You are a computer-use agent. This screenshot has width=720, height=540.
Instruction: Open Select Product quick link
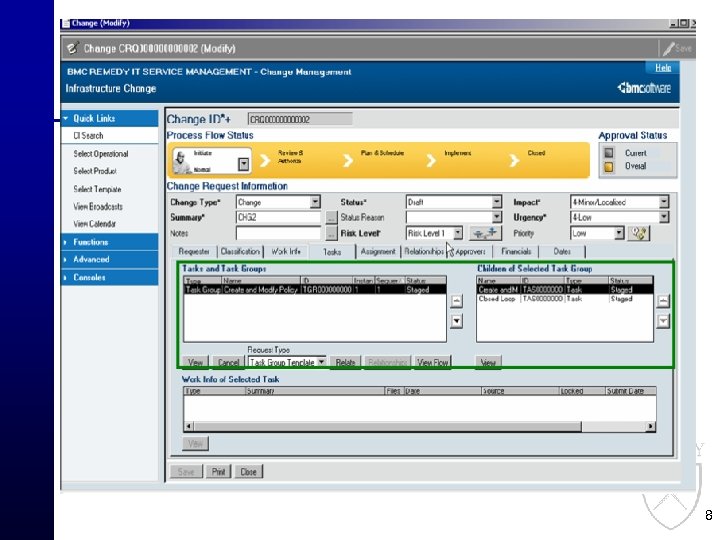point(95,171)
